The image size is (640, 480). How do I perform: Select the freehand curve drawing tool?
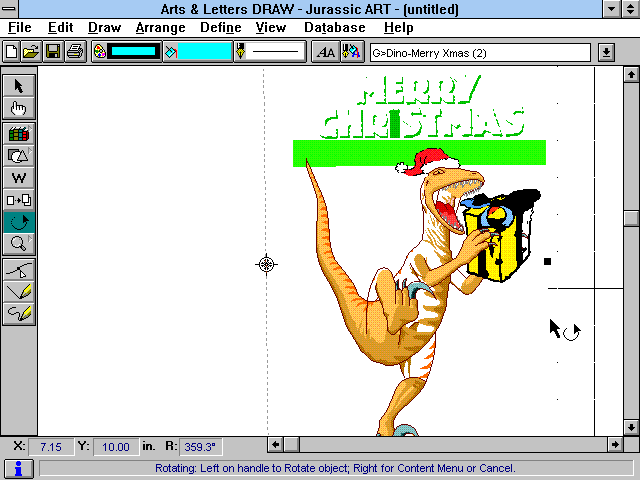coord(19,313)
